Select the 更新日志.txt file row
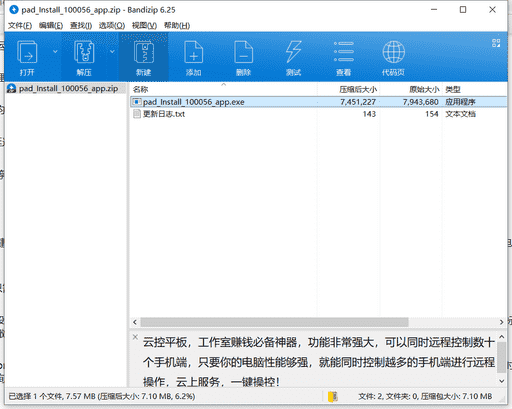This screenshot has width=512, height=409. click(x=318, y=114)
